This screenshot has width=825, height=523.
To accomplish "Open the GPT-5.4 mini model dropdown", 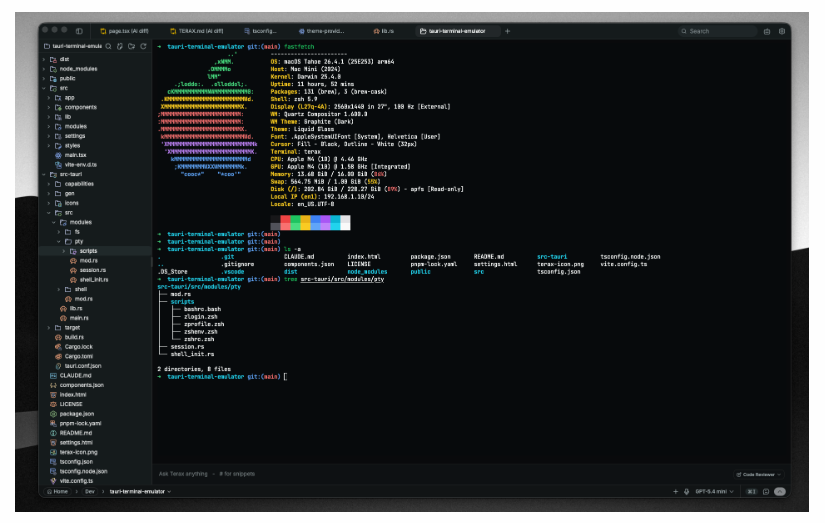I will tap(714, 492).
